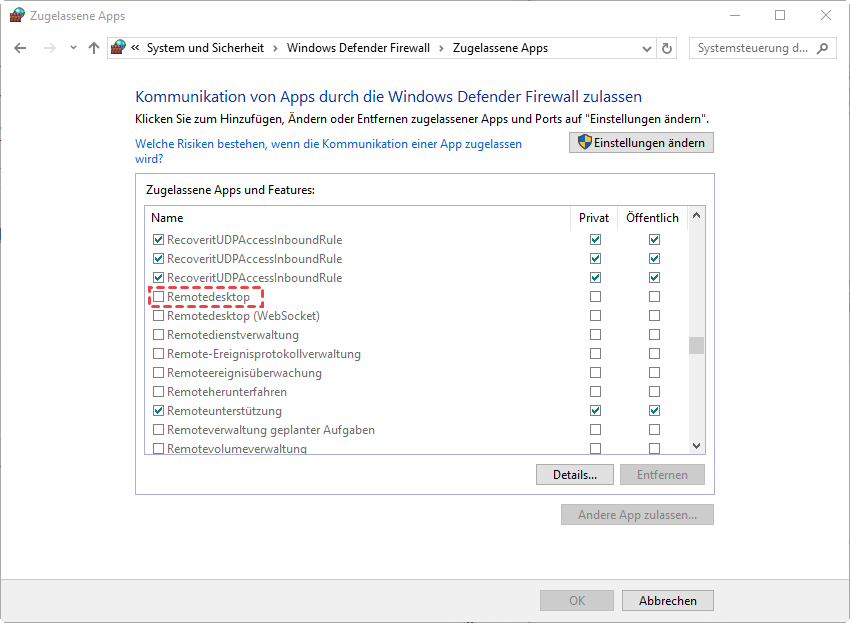Open System und Sicherheit breadcrumb
Viewport: 850px width, 623px height.
(205, 48)
